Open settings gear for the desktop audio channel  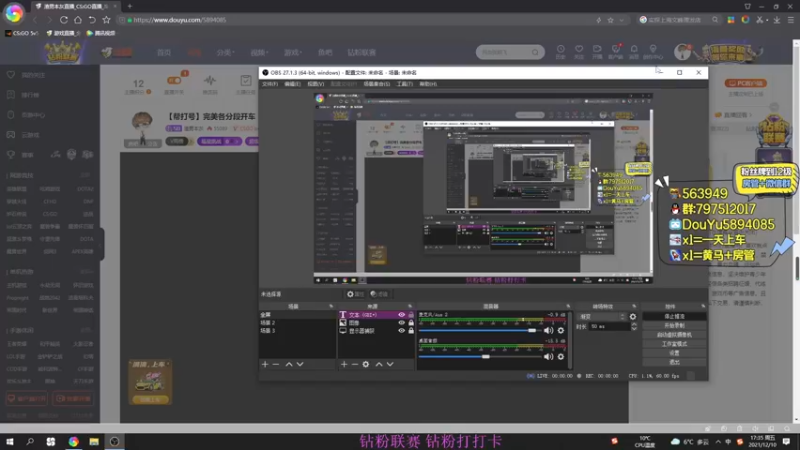(561, 357)
